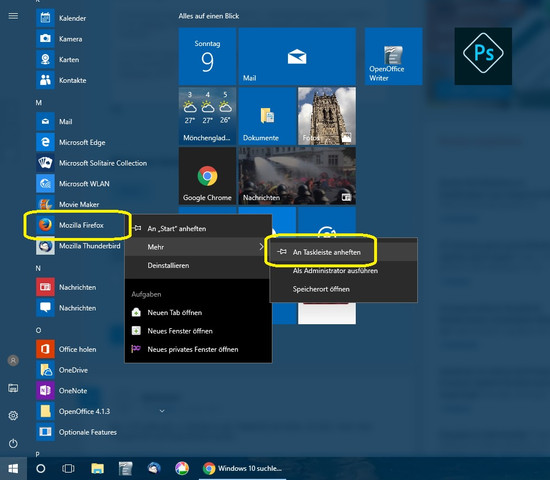Launch the Photoshop Express tile

(483, 56)
